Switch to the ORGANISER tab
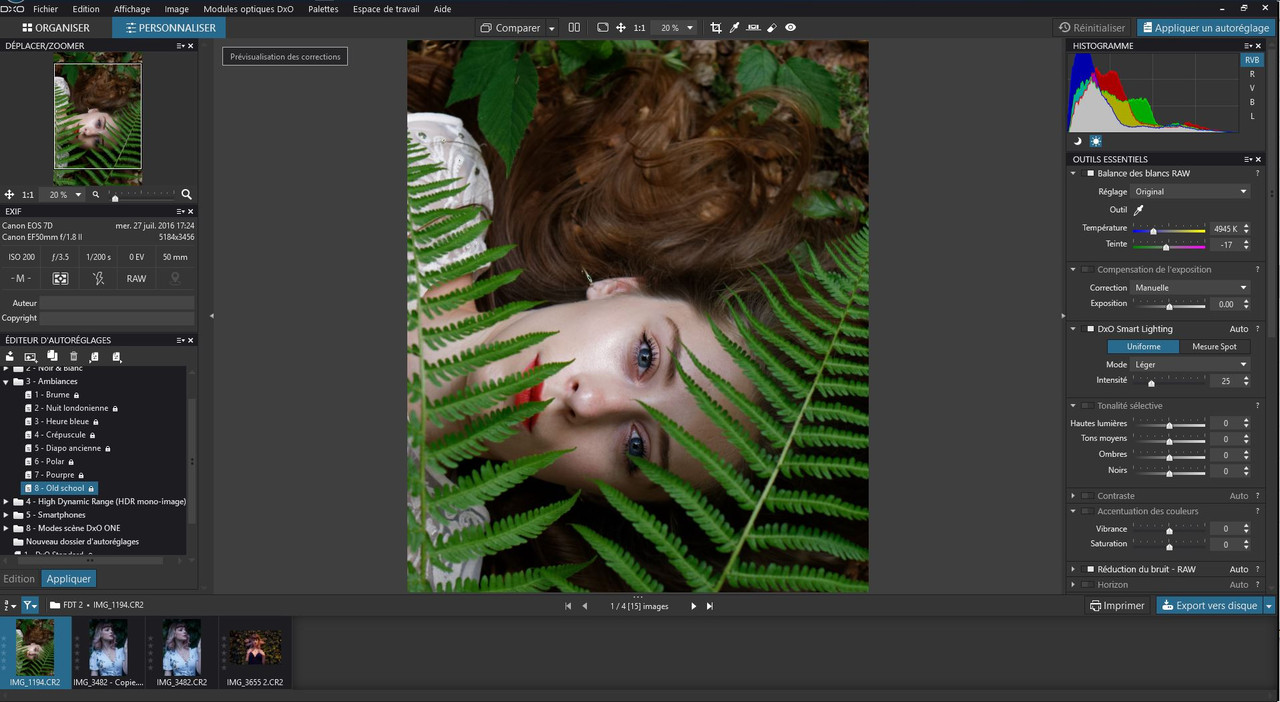The width and height of the screenshot is (1280, 702). (x=56, y=28)
